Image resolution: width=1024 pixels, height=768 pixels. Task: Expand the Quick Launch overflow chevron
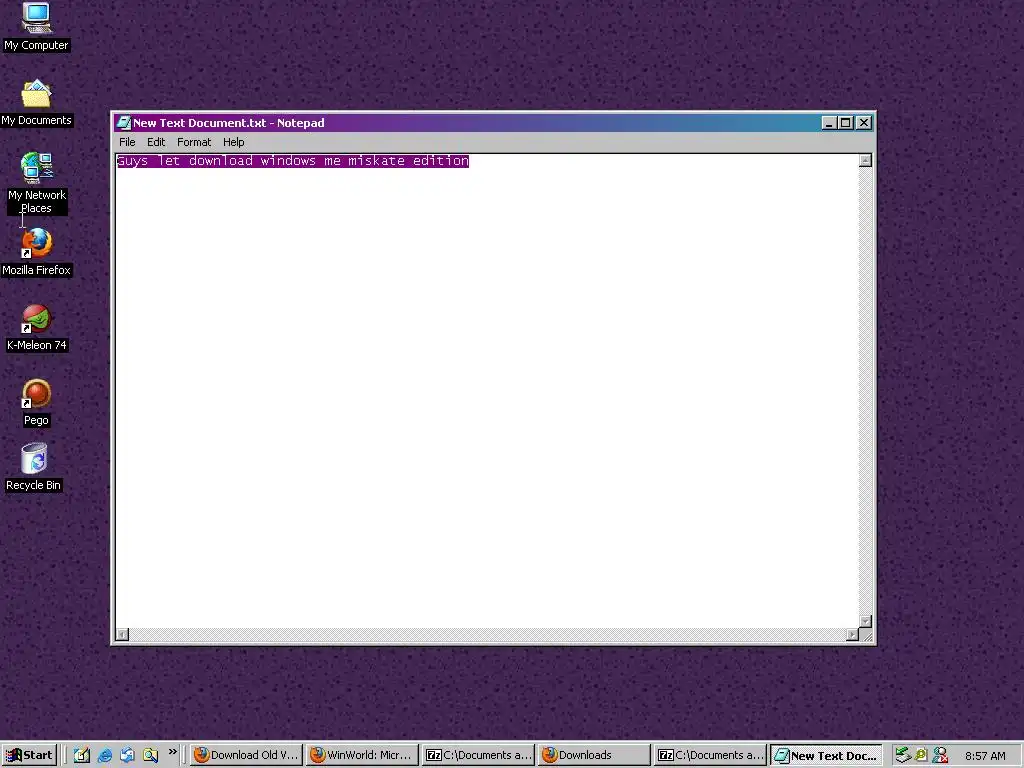click(x=172, y=752)
